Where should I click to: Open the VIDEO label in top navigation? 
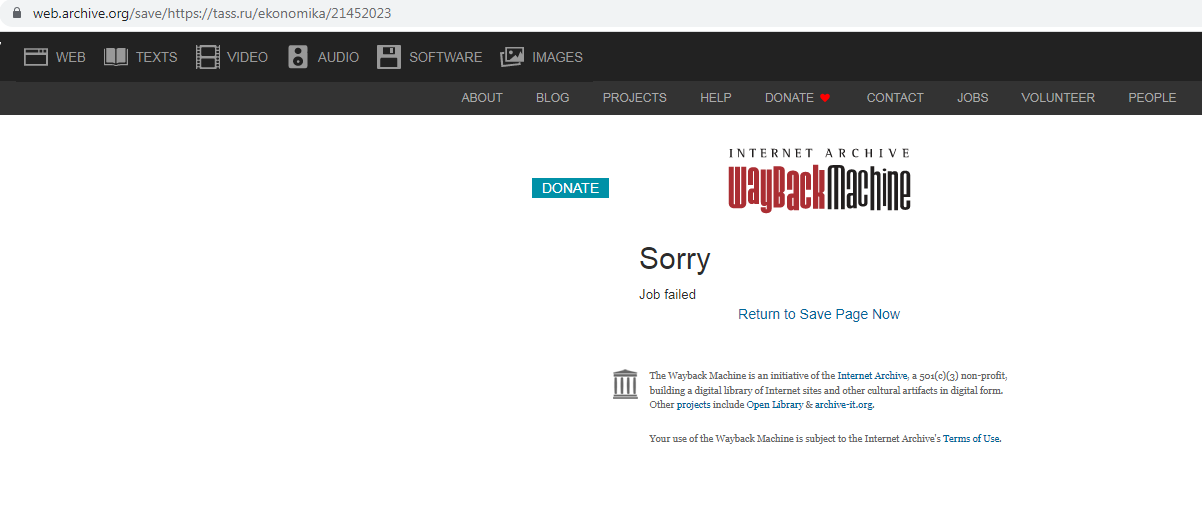[x=248, y=57]
